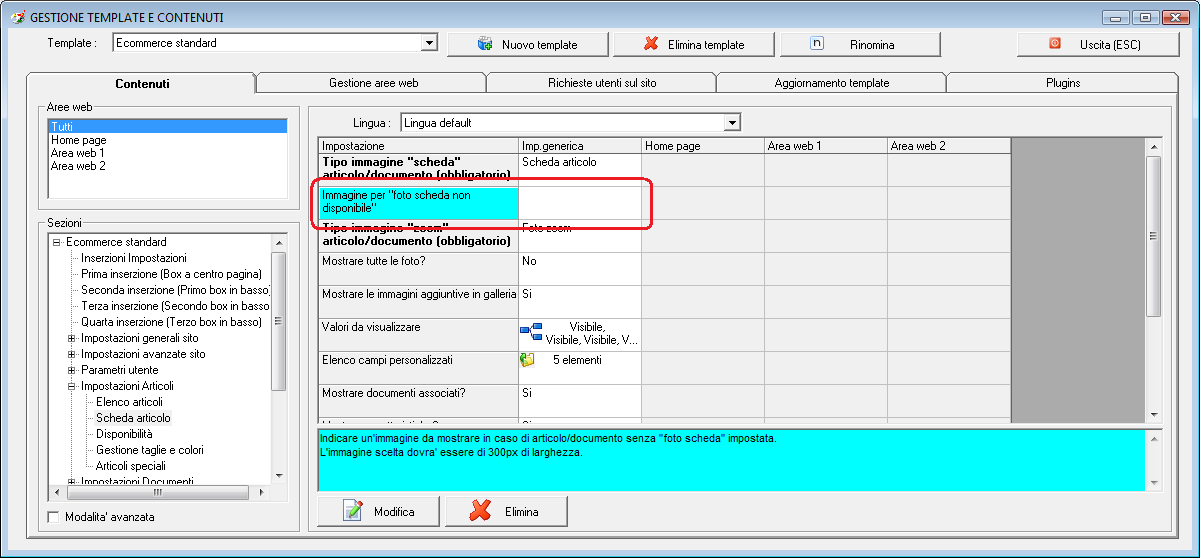Select Mostrare le immagini aggiuntive in galleria
This screenshot has width=1200, height=558.
click(x=418, y=302)
